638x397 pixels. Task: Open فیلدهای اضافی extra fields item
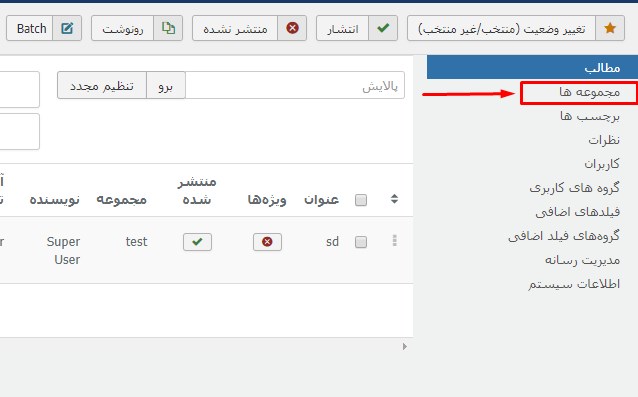point(577,212)
